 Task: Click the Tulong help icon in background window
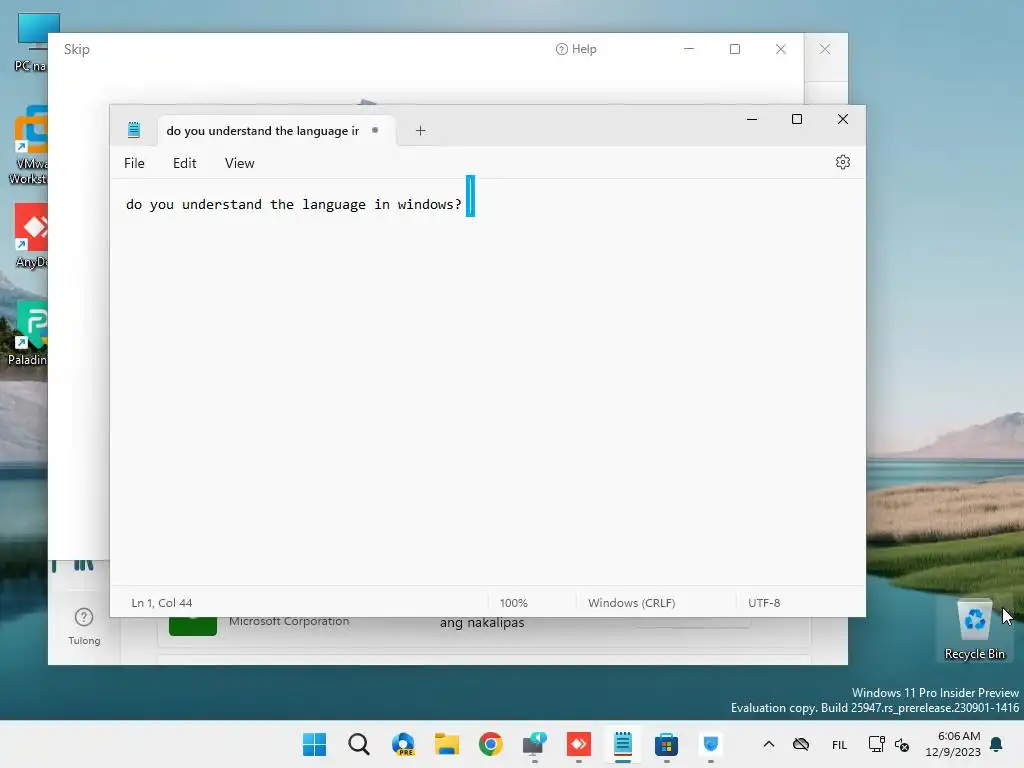click(84, 626)
